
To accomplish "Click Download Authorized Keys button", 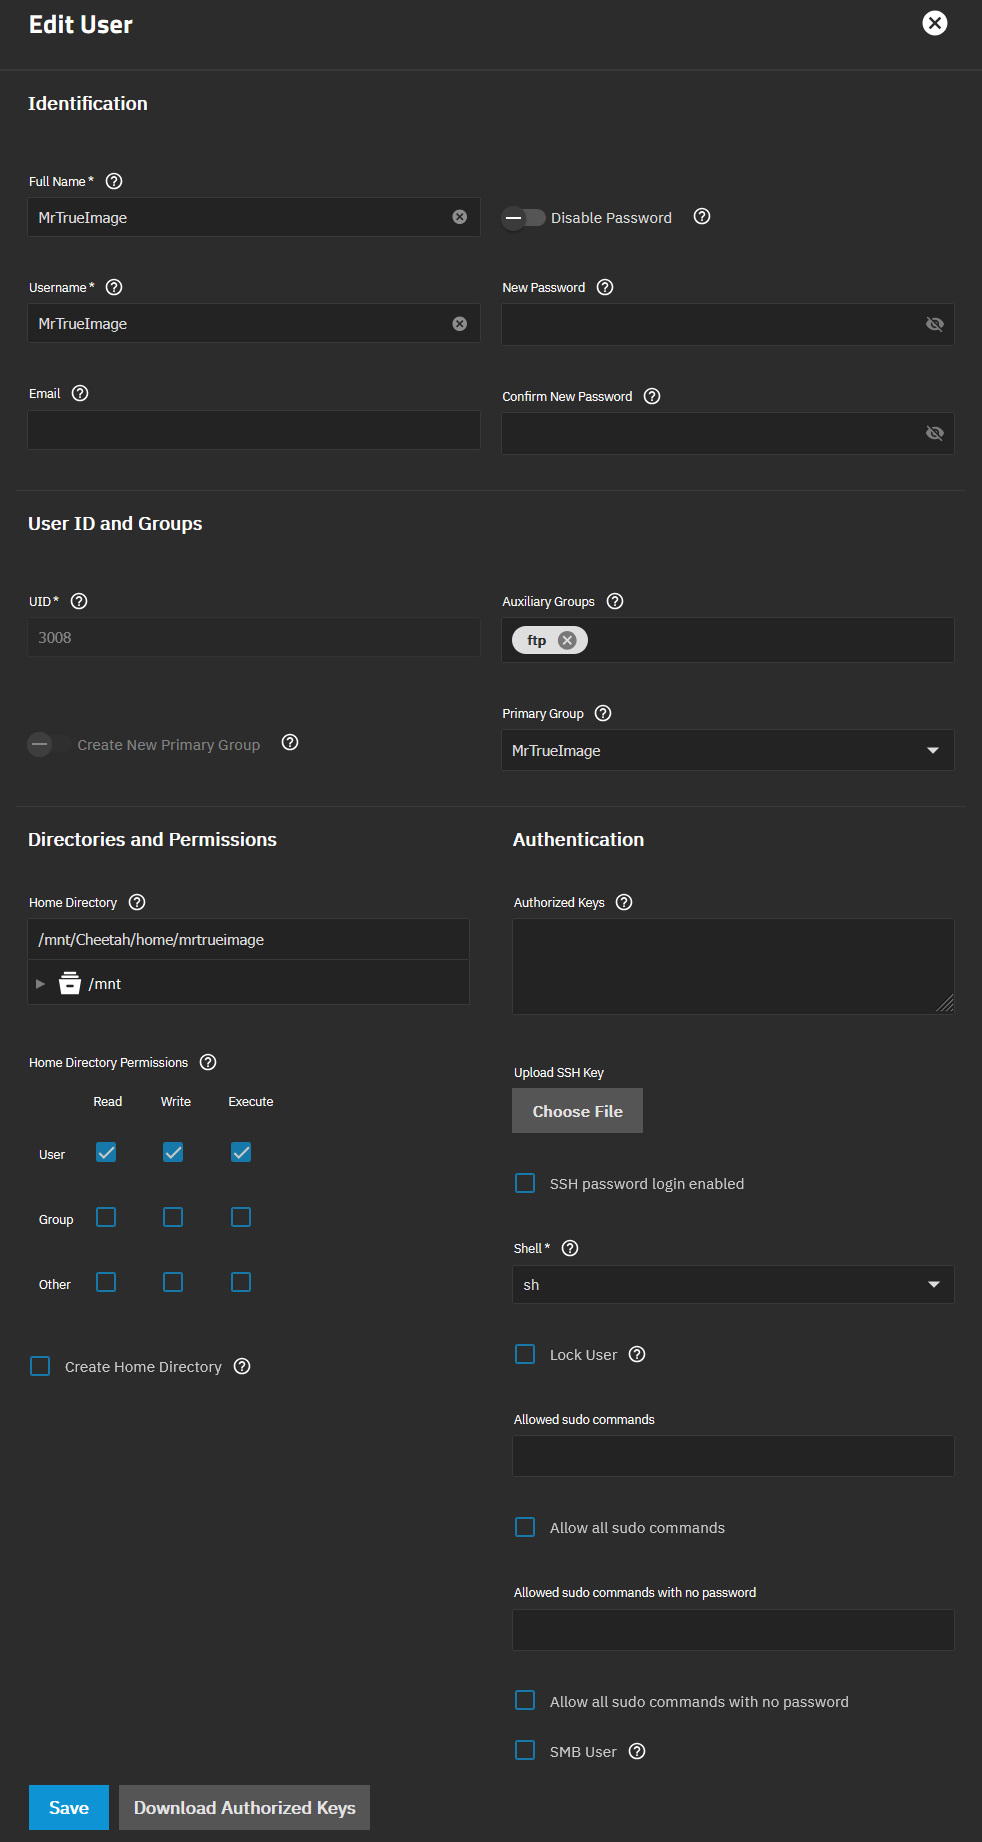I will [244, 1807].
